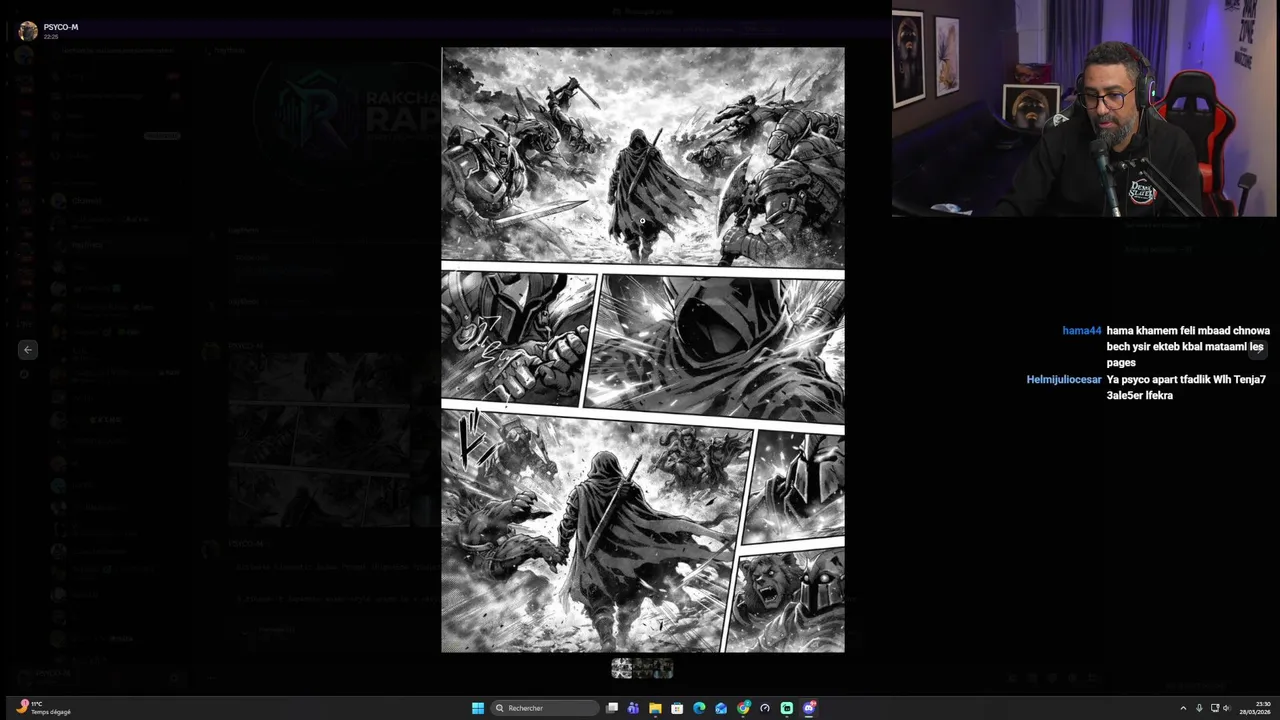Click the enlarged manga page image

pos(643,350)
